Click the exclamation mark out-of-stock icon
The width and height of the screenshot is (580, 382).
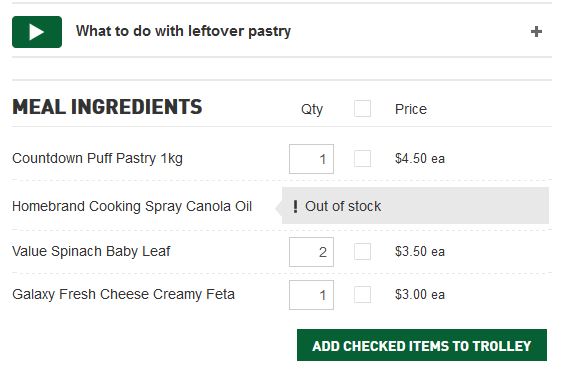point(295,206)
